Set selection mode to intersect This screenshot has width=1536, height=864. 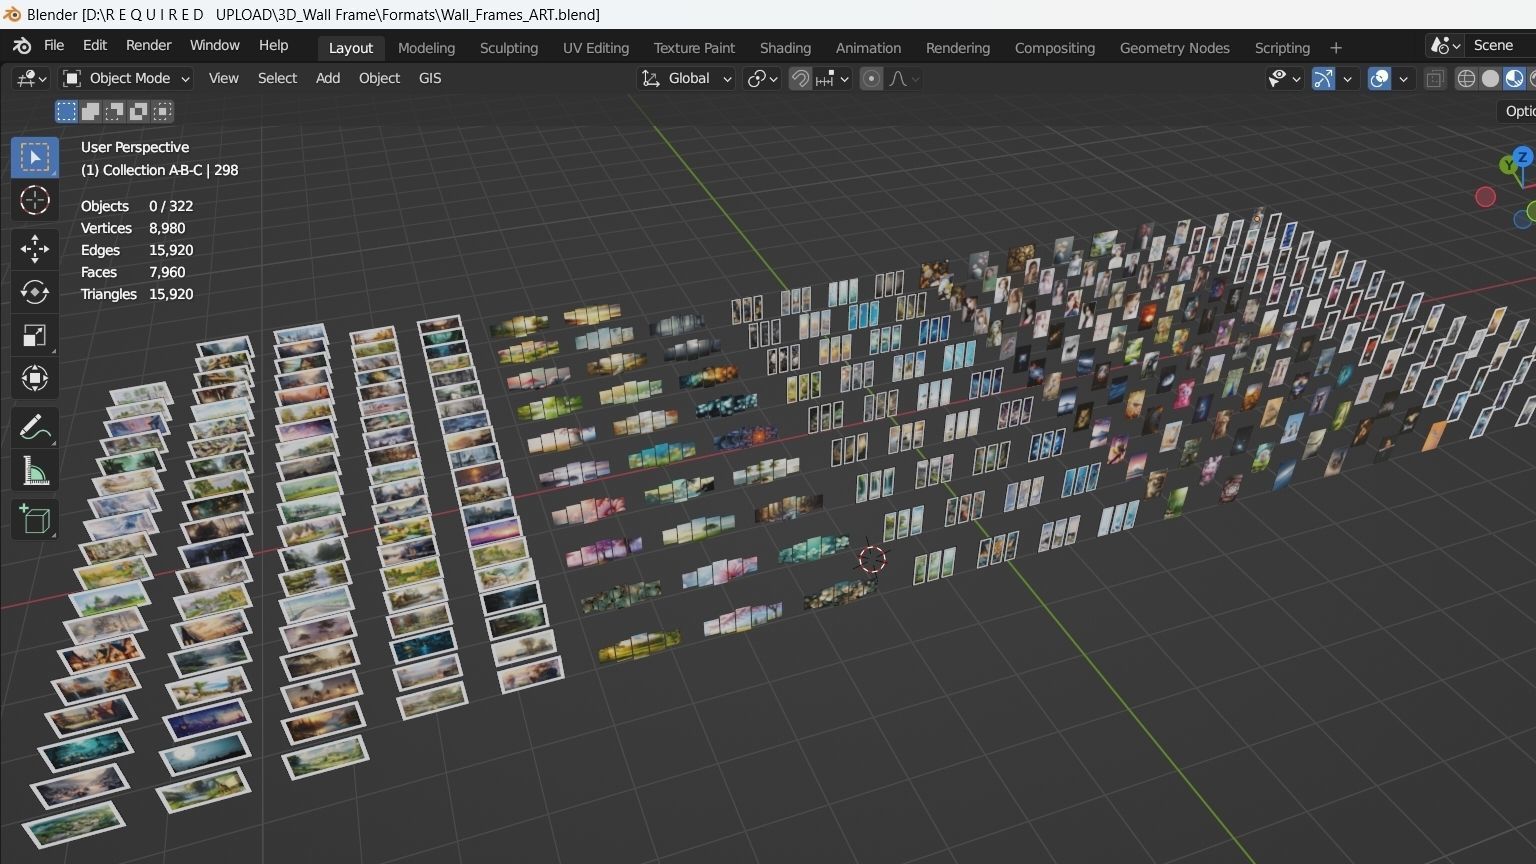pyautogui.click(x=162, y=111)
